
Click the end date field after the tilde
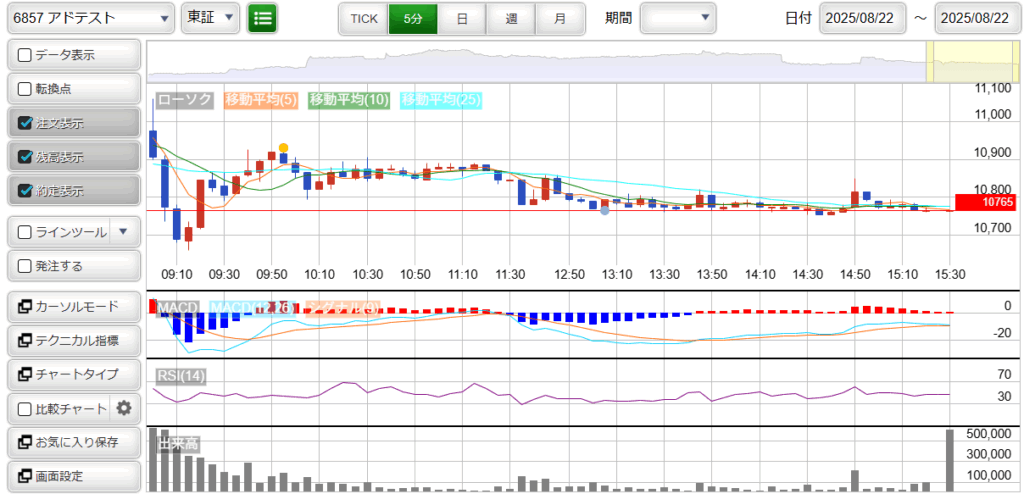[977, 18]
